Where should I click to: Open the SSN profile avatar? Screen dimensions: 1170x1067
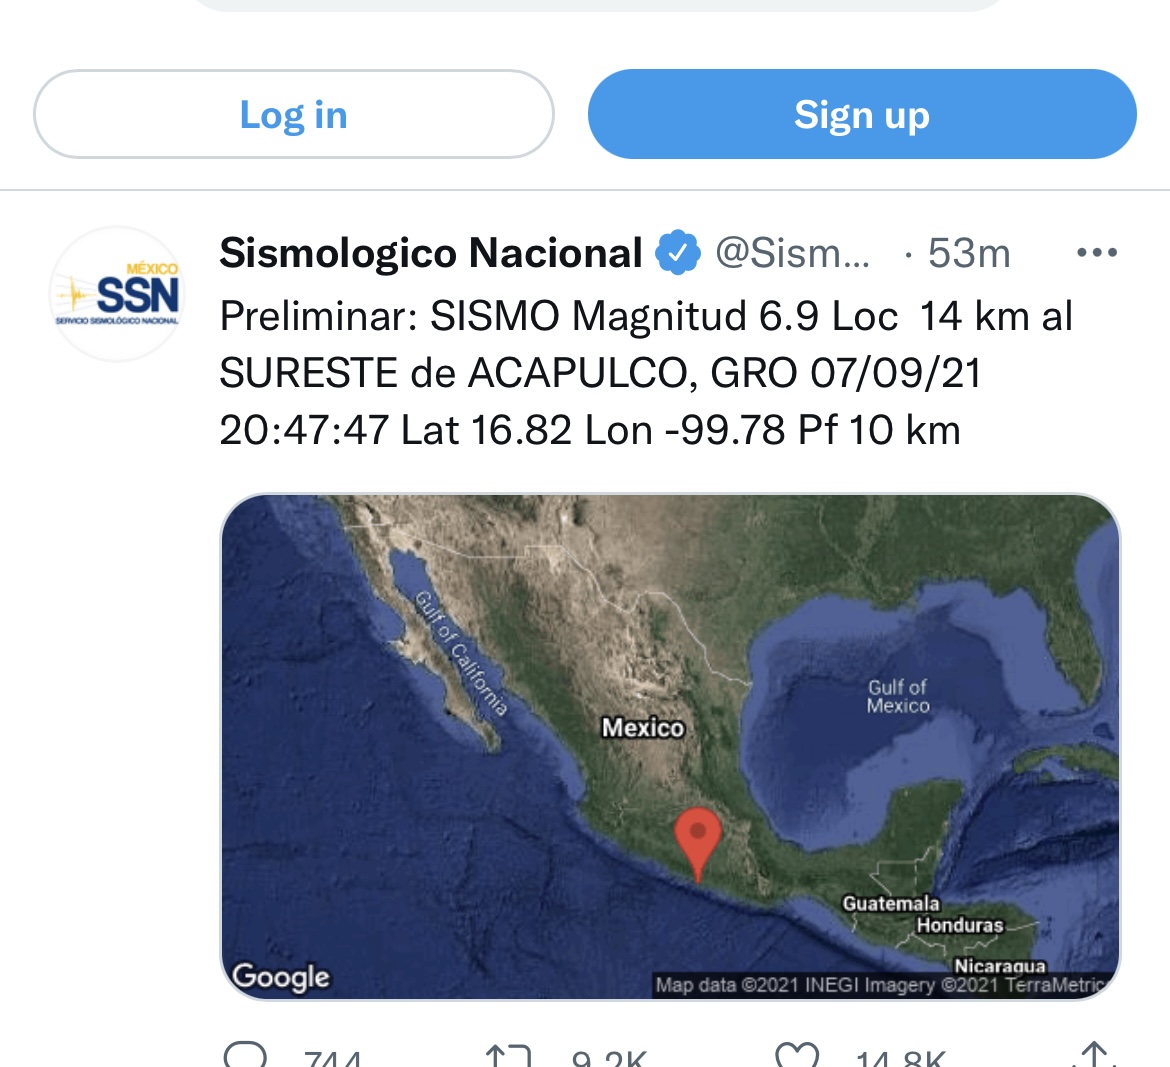(117, 294)
